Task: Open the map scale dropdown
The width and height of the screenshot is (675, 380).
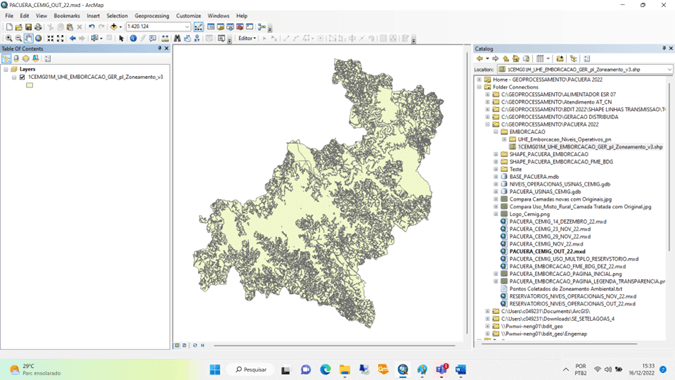Action: click(187, 27)
